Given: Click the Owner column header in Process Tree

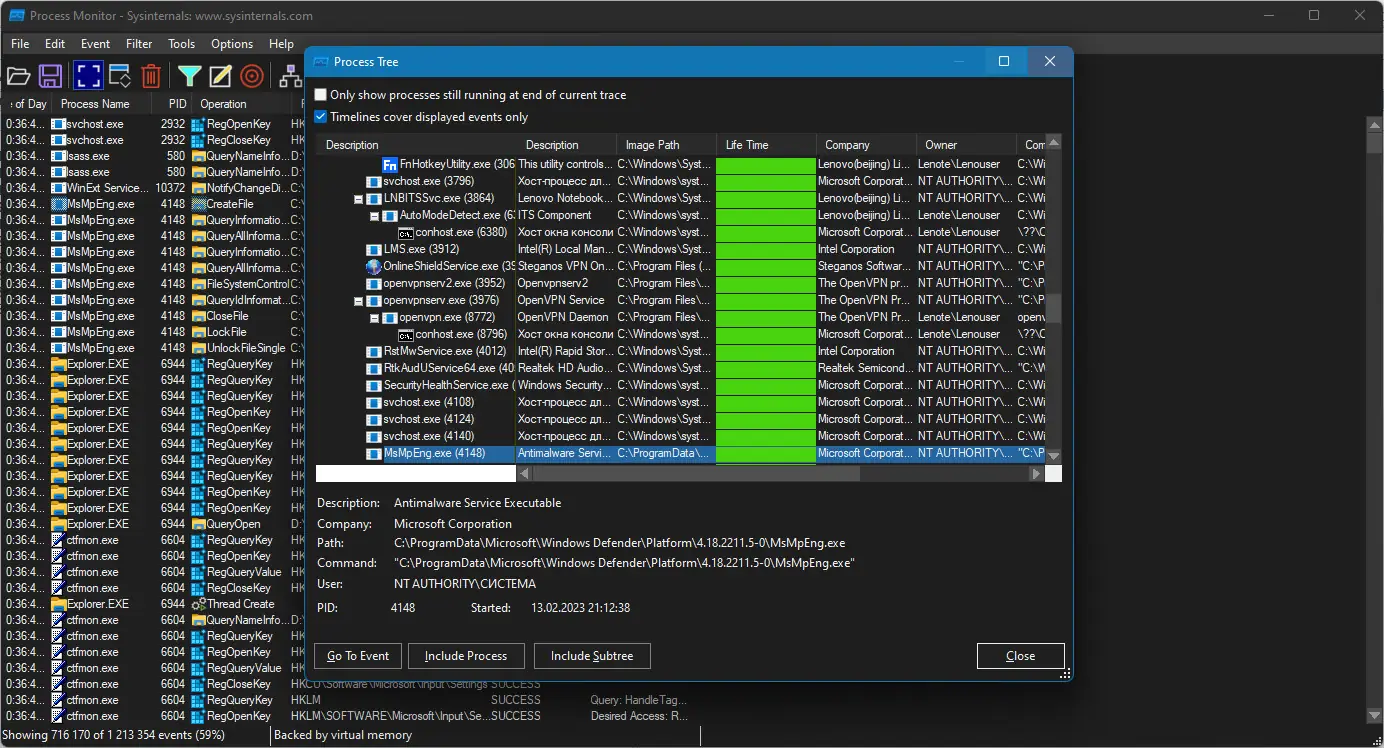Looking at the screenshot, I should 966,145.
